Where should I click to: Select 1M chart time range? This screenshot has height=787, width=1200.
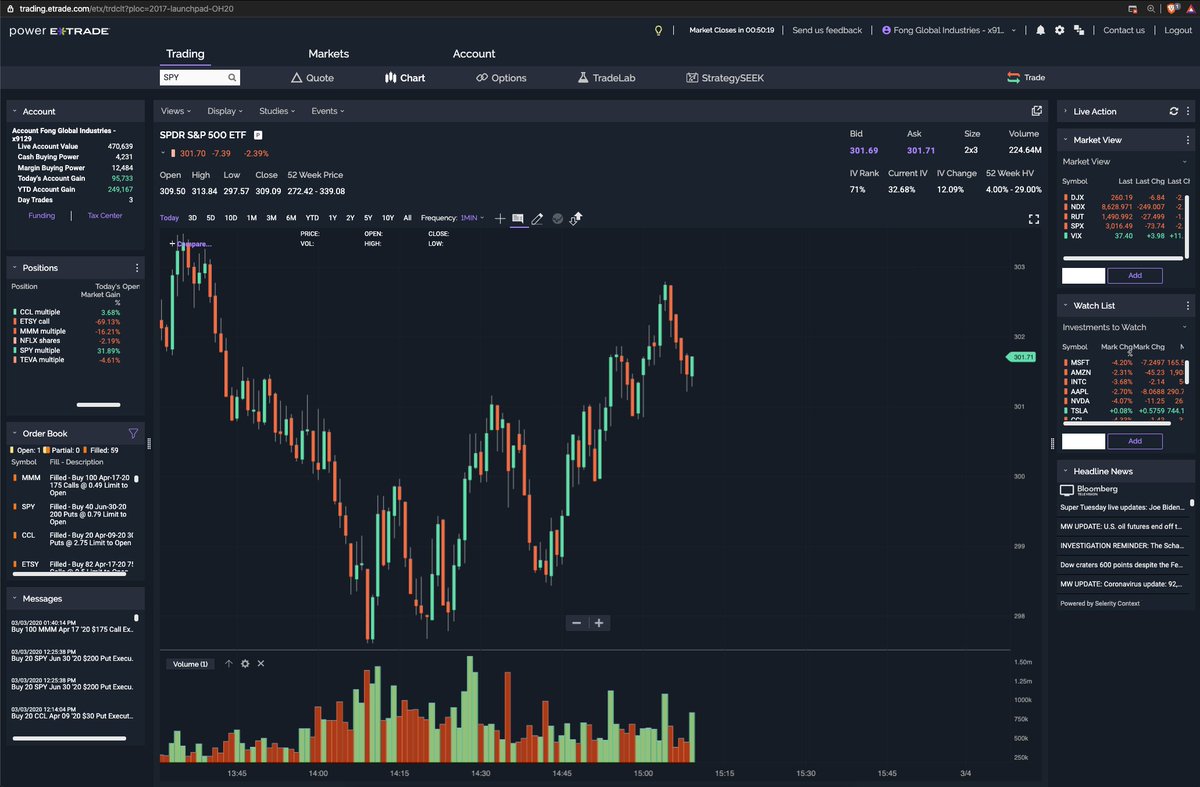coord(252,218)
